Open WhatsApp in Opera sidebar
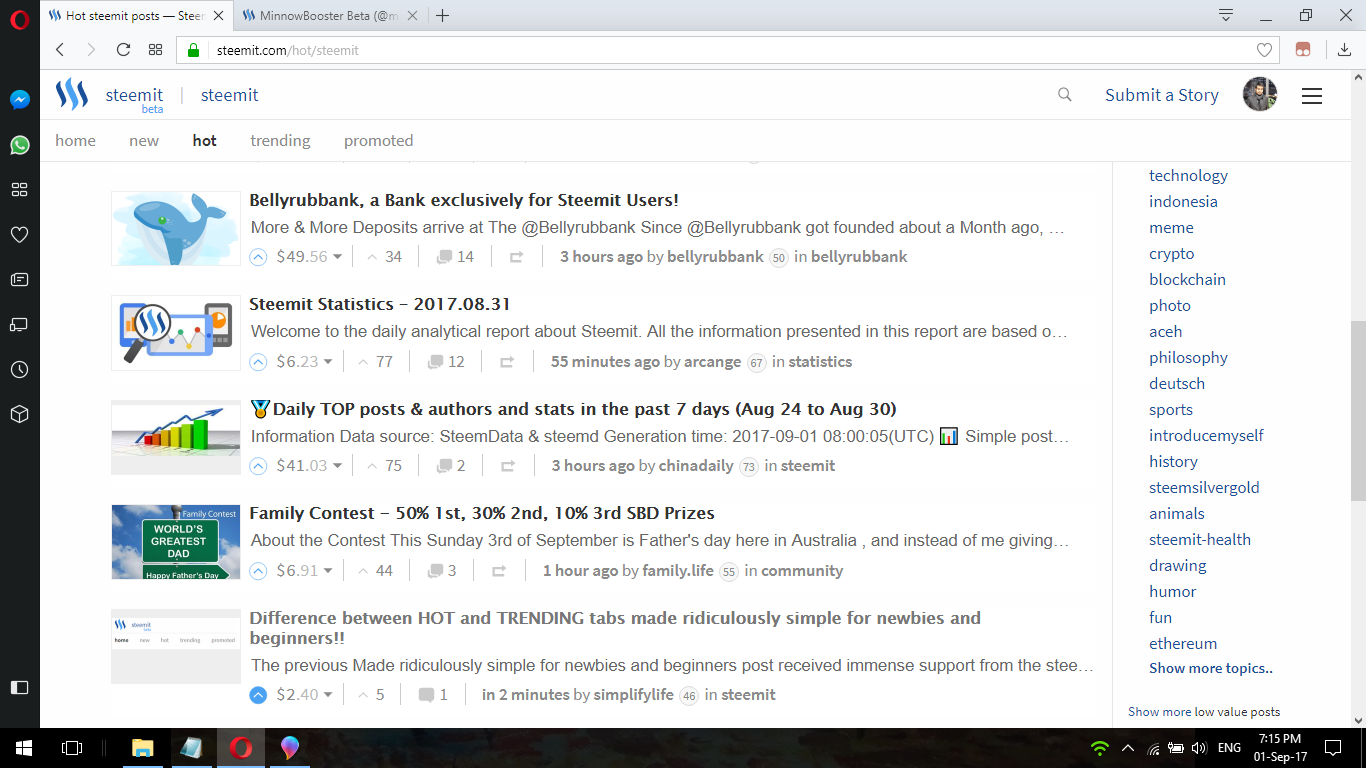This screenshot has width=1366, height=768. (x=19, y=145)
